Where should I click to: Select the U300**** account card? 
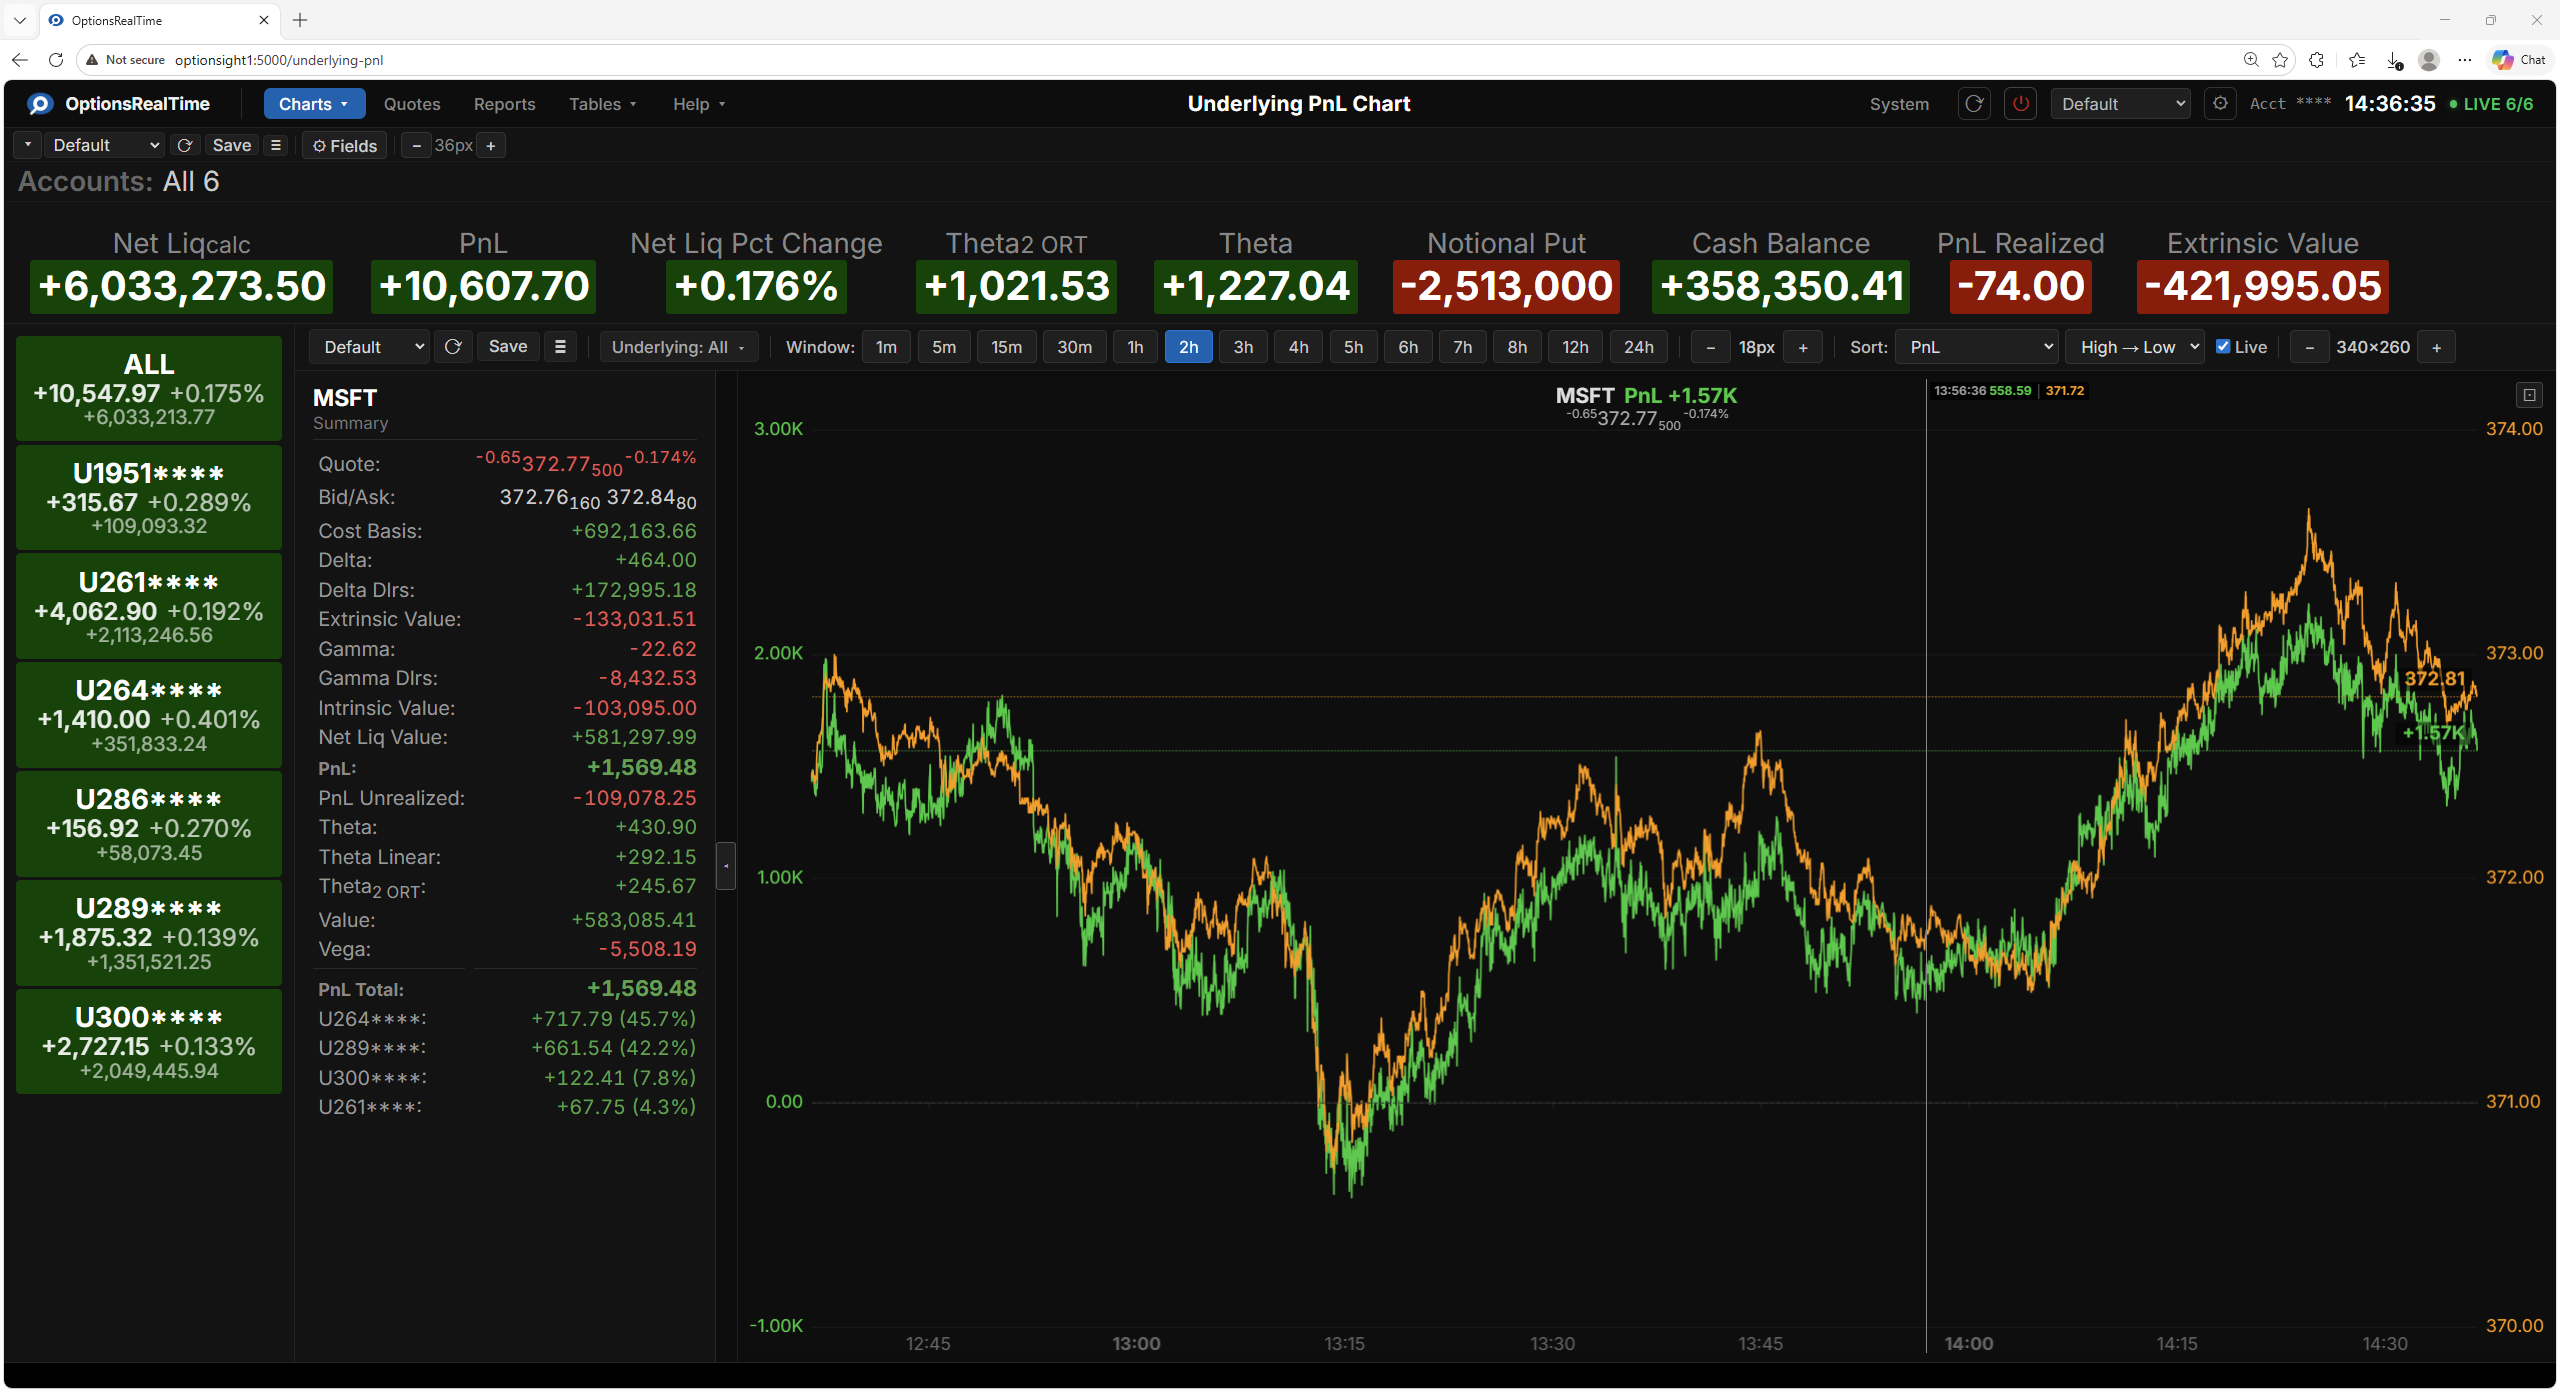(149, 1043)
